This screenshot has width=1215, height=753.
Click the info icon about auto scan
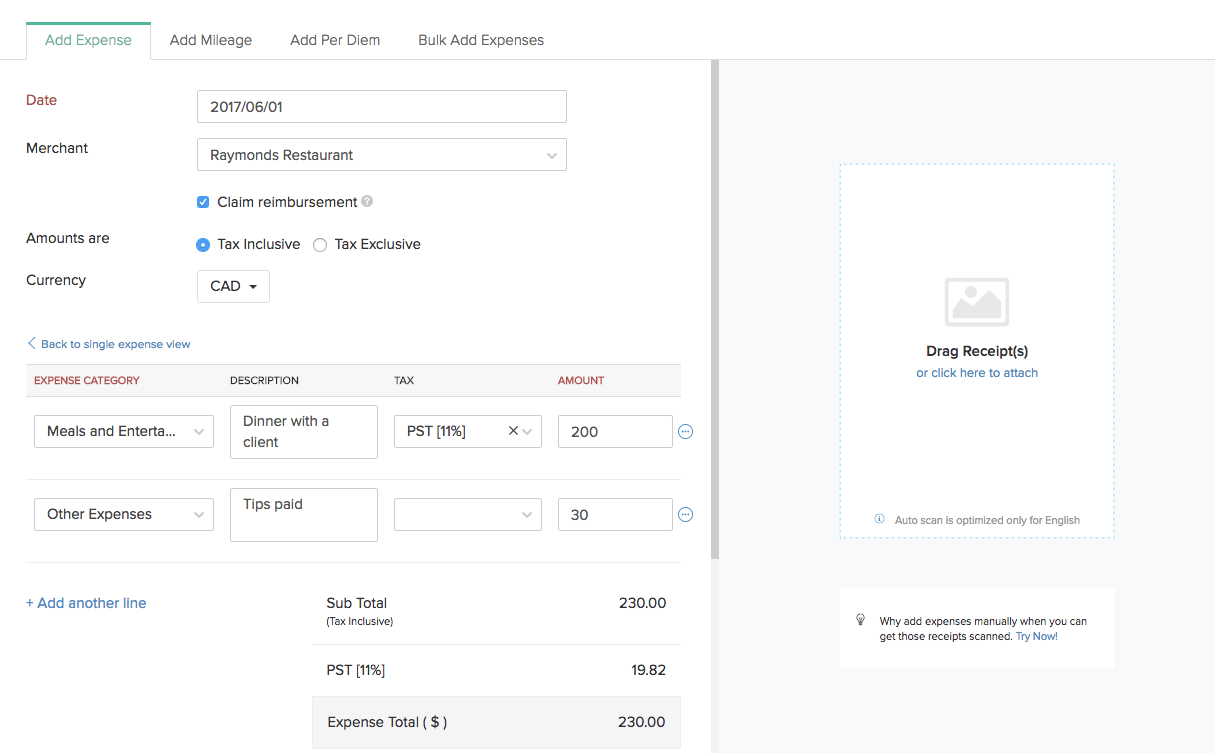878,519
